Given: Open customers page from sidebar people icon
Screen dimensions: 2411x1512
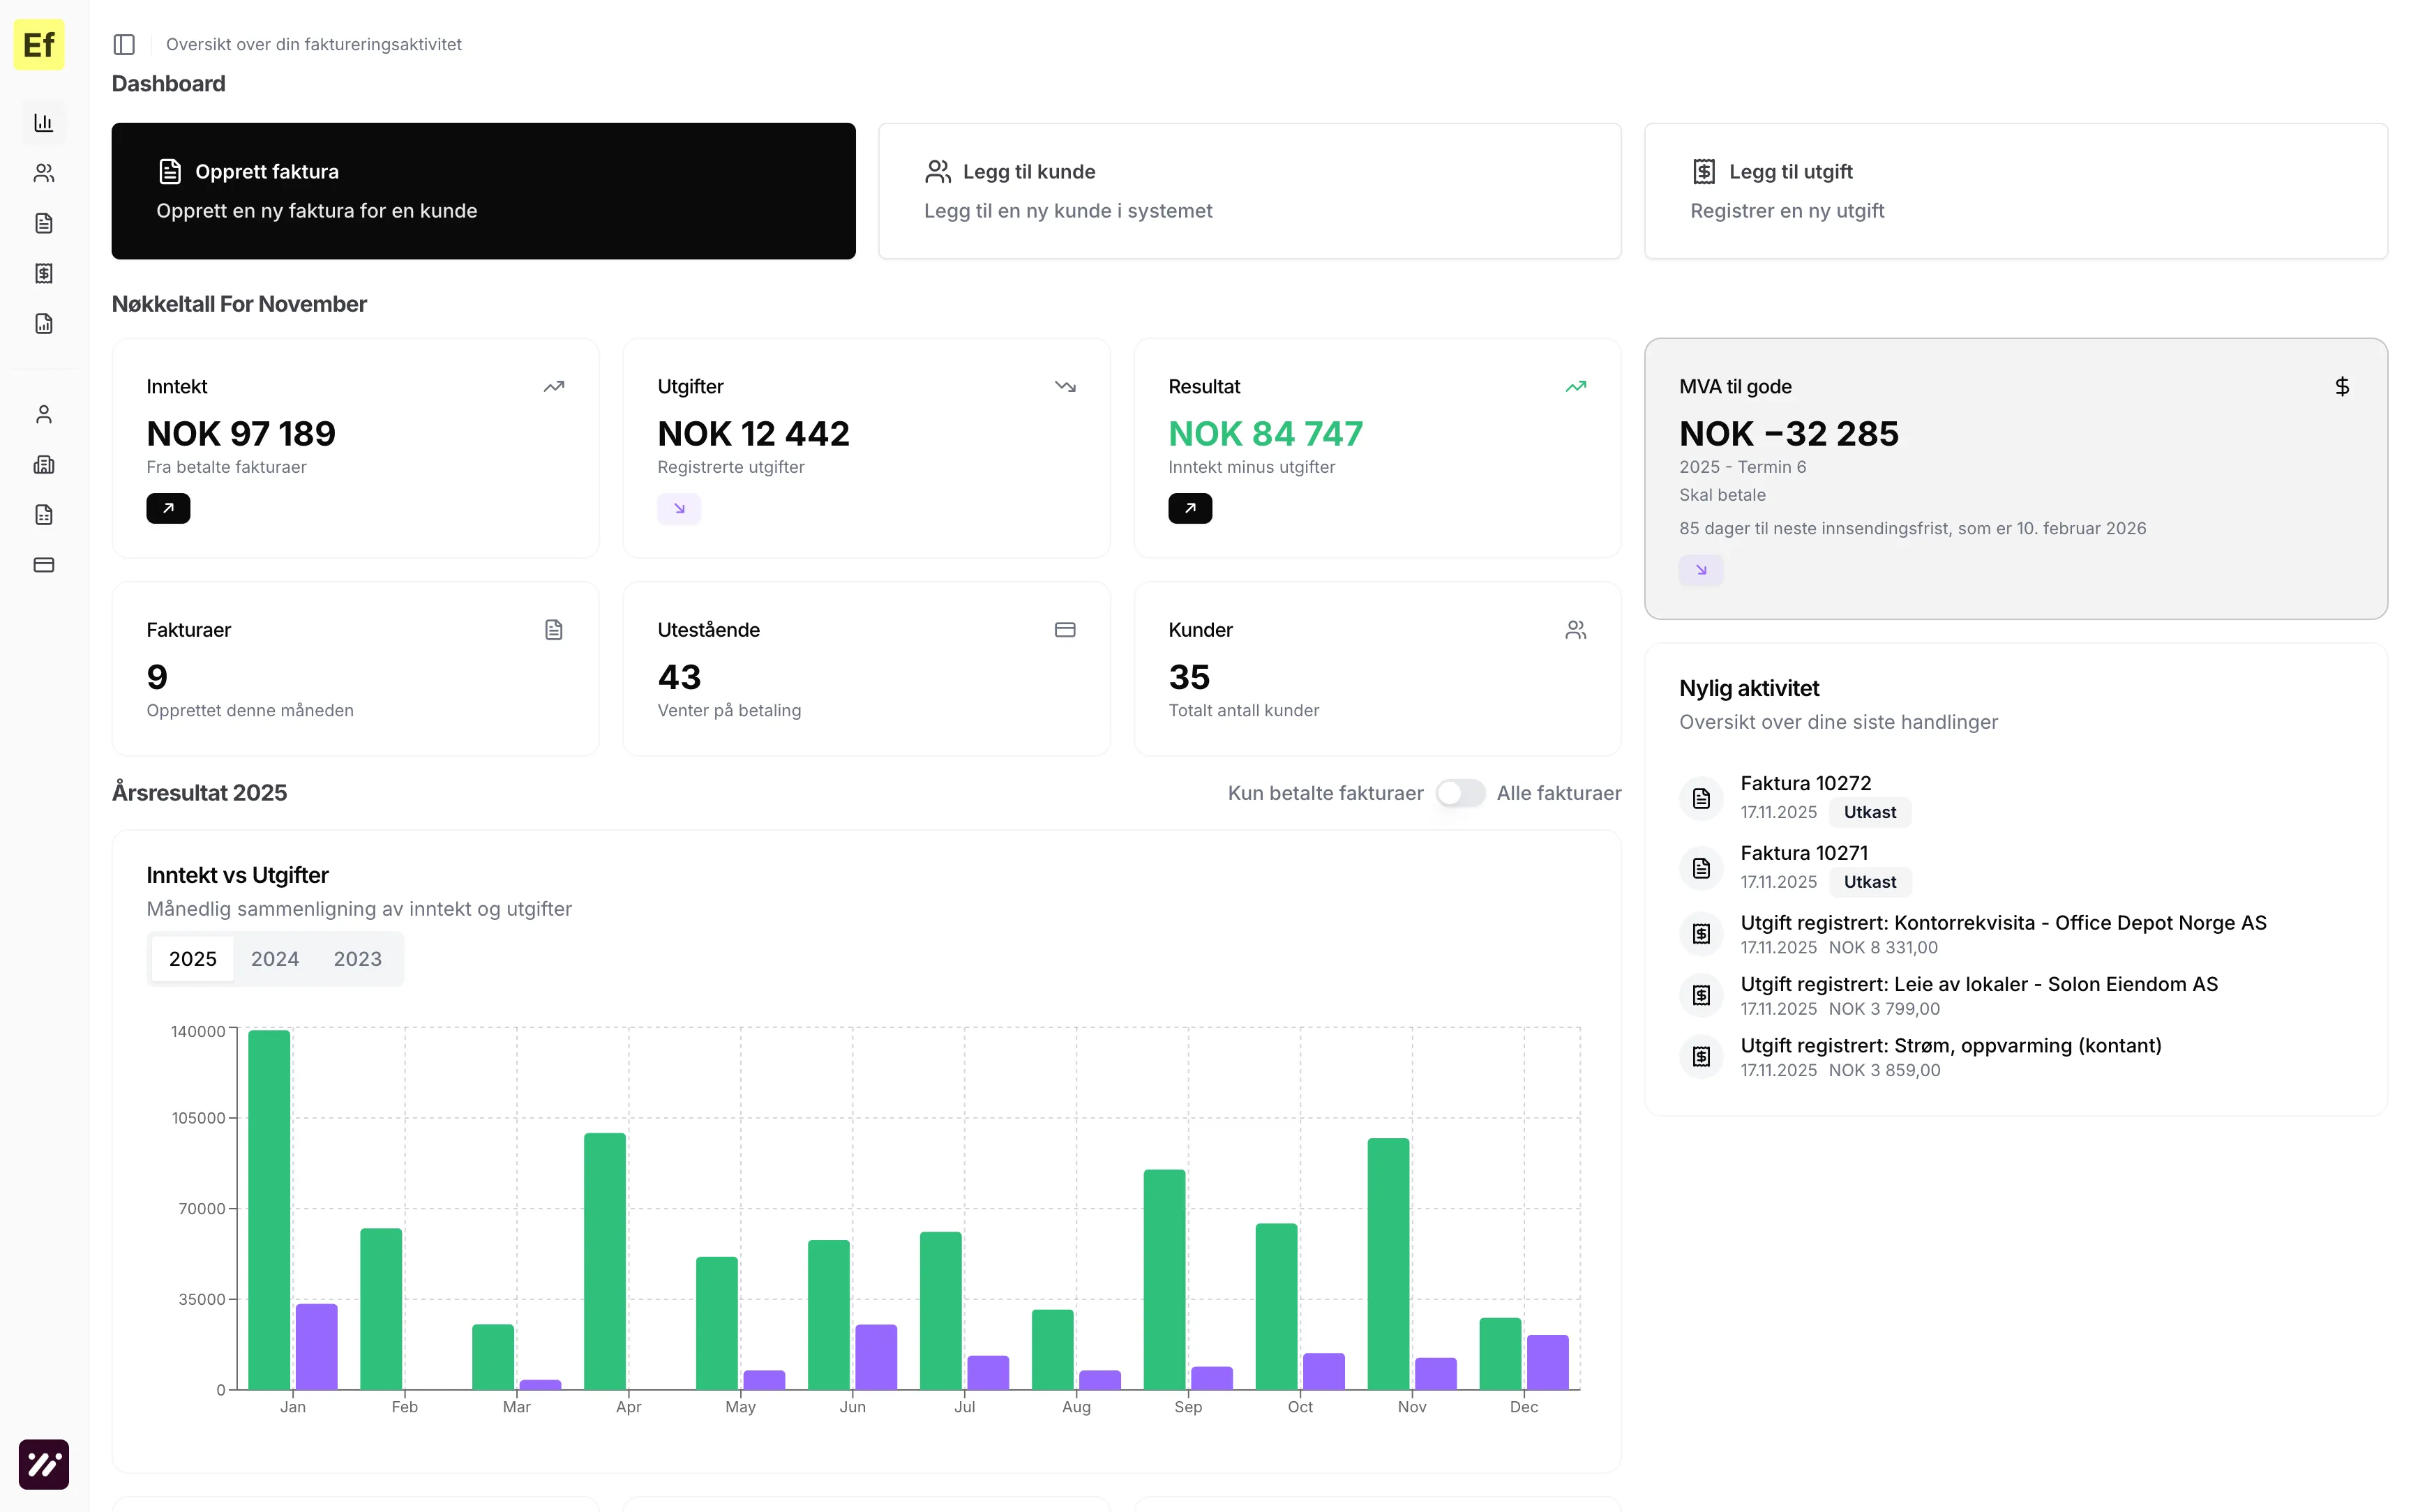Looking at the screenshot, I should 43,173.
